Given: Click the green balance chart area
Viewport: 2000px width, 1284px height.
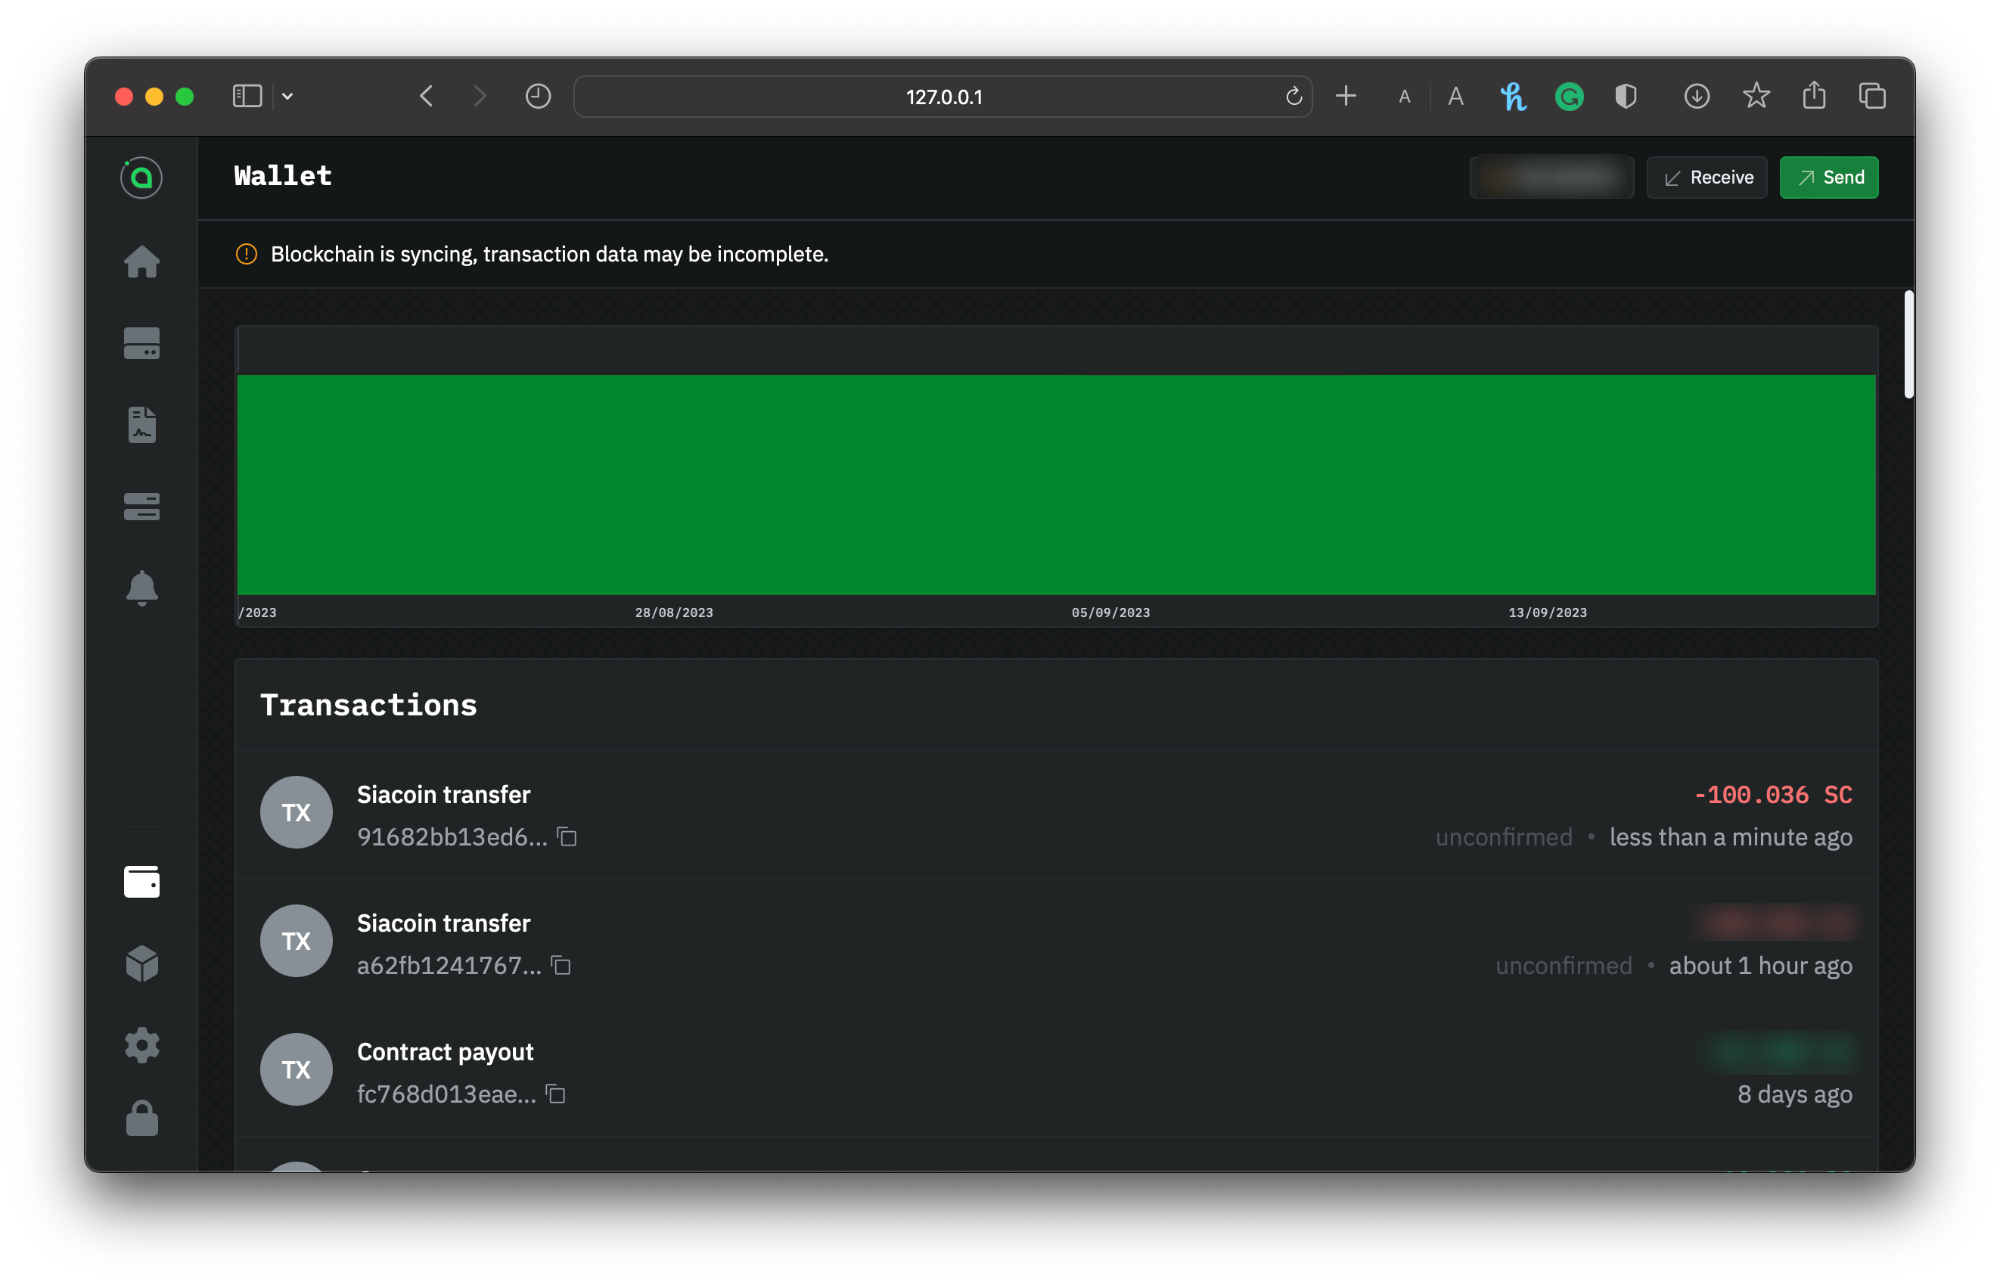Looking at the screenshot, I should coord(1056,485).
